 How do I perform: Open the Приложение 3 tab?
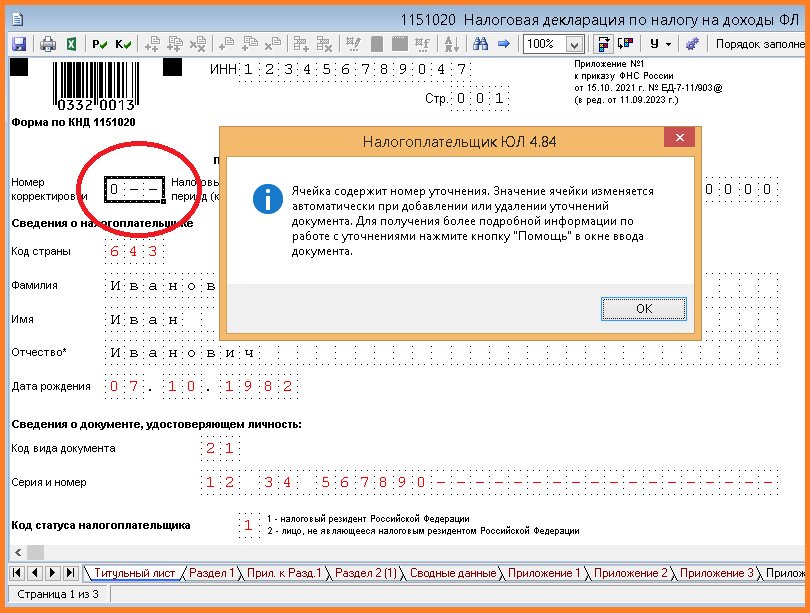716,573
